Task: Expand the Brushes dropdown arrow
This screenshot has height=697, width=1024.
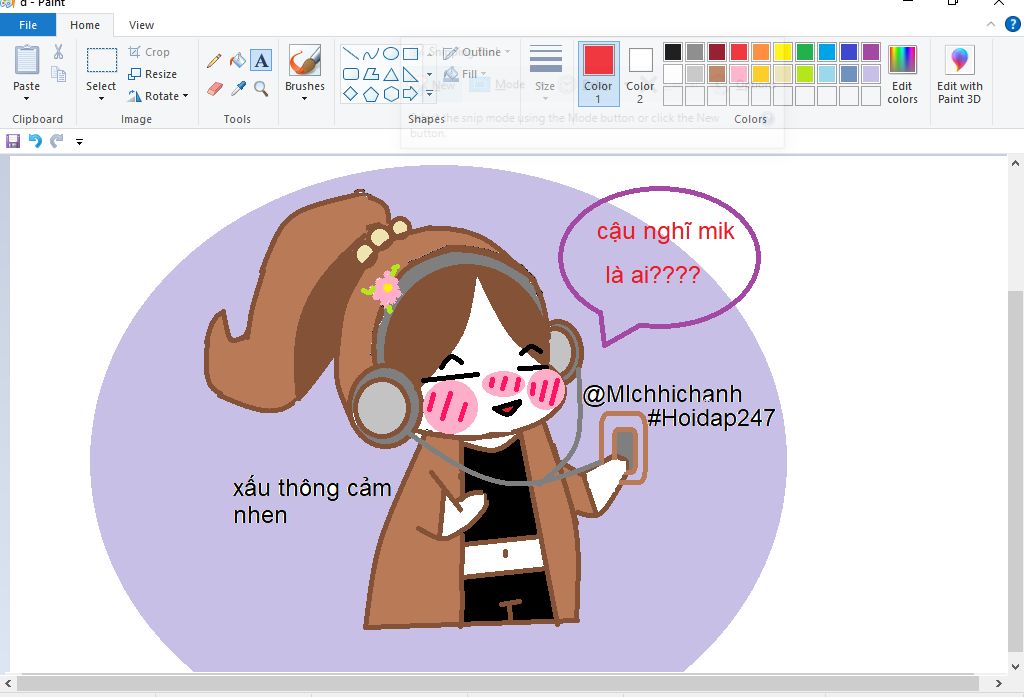Action: coord(304,99)
